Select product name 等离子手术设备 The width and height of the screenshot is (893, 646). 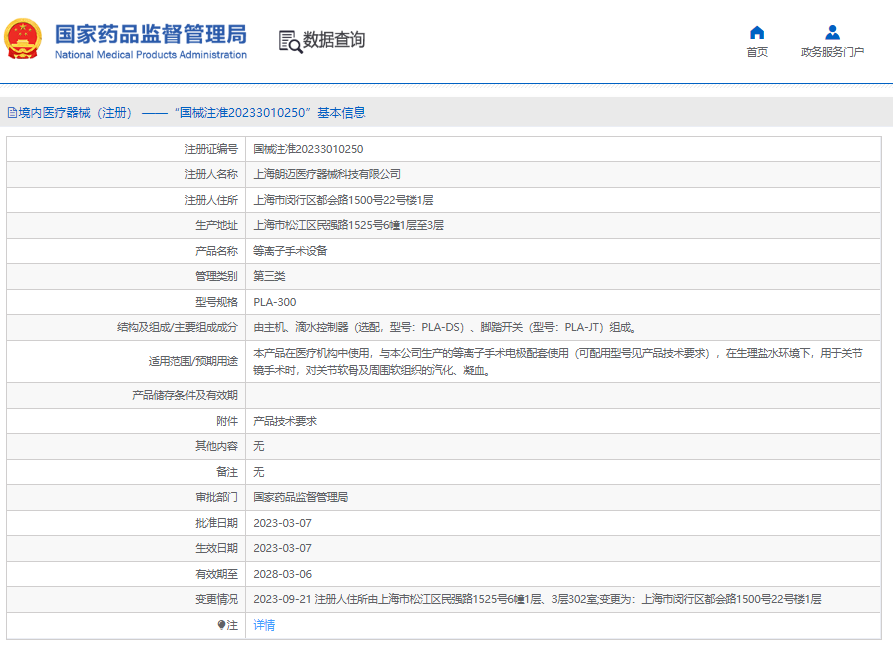290,251
